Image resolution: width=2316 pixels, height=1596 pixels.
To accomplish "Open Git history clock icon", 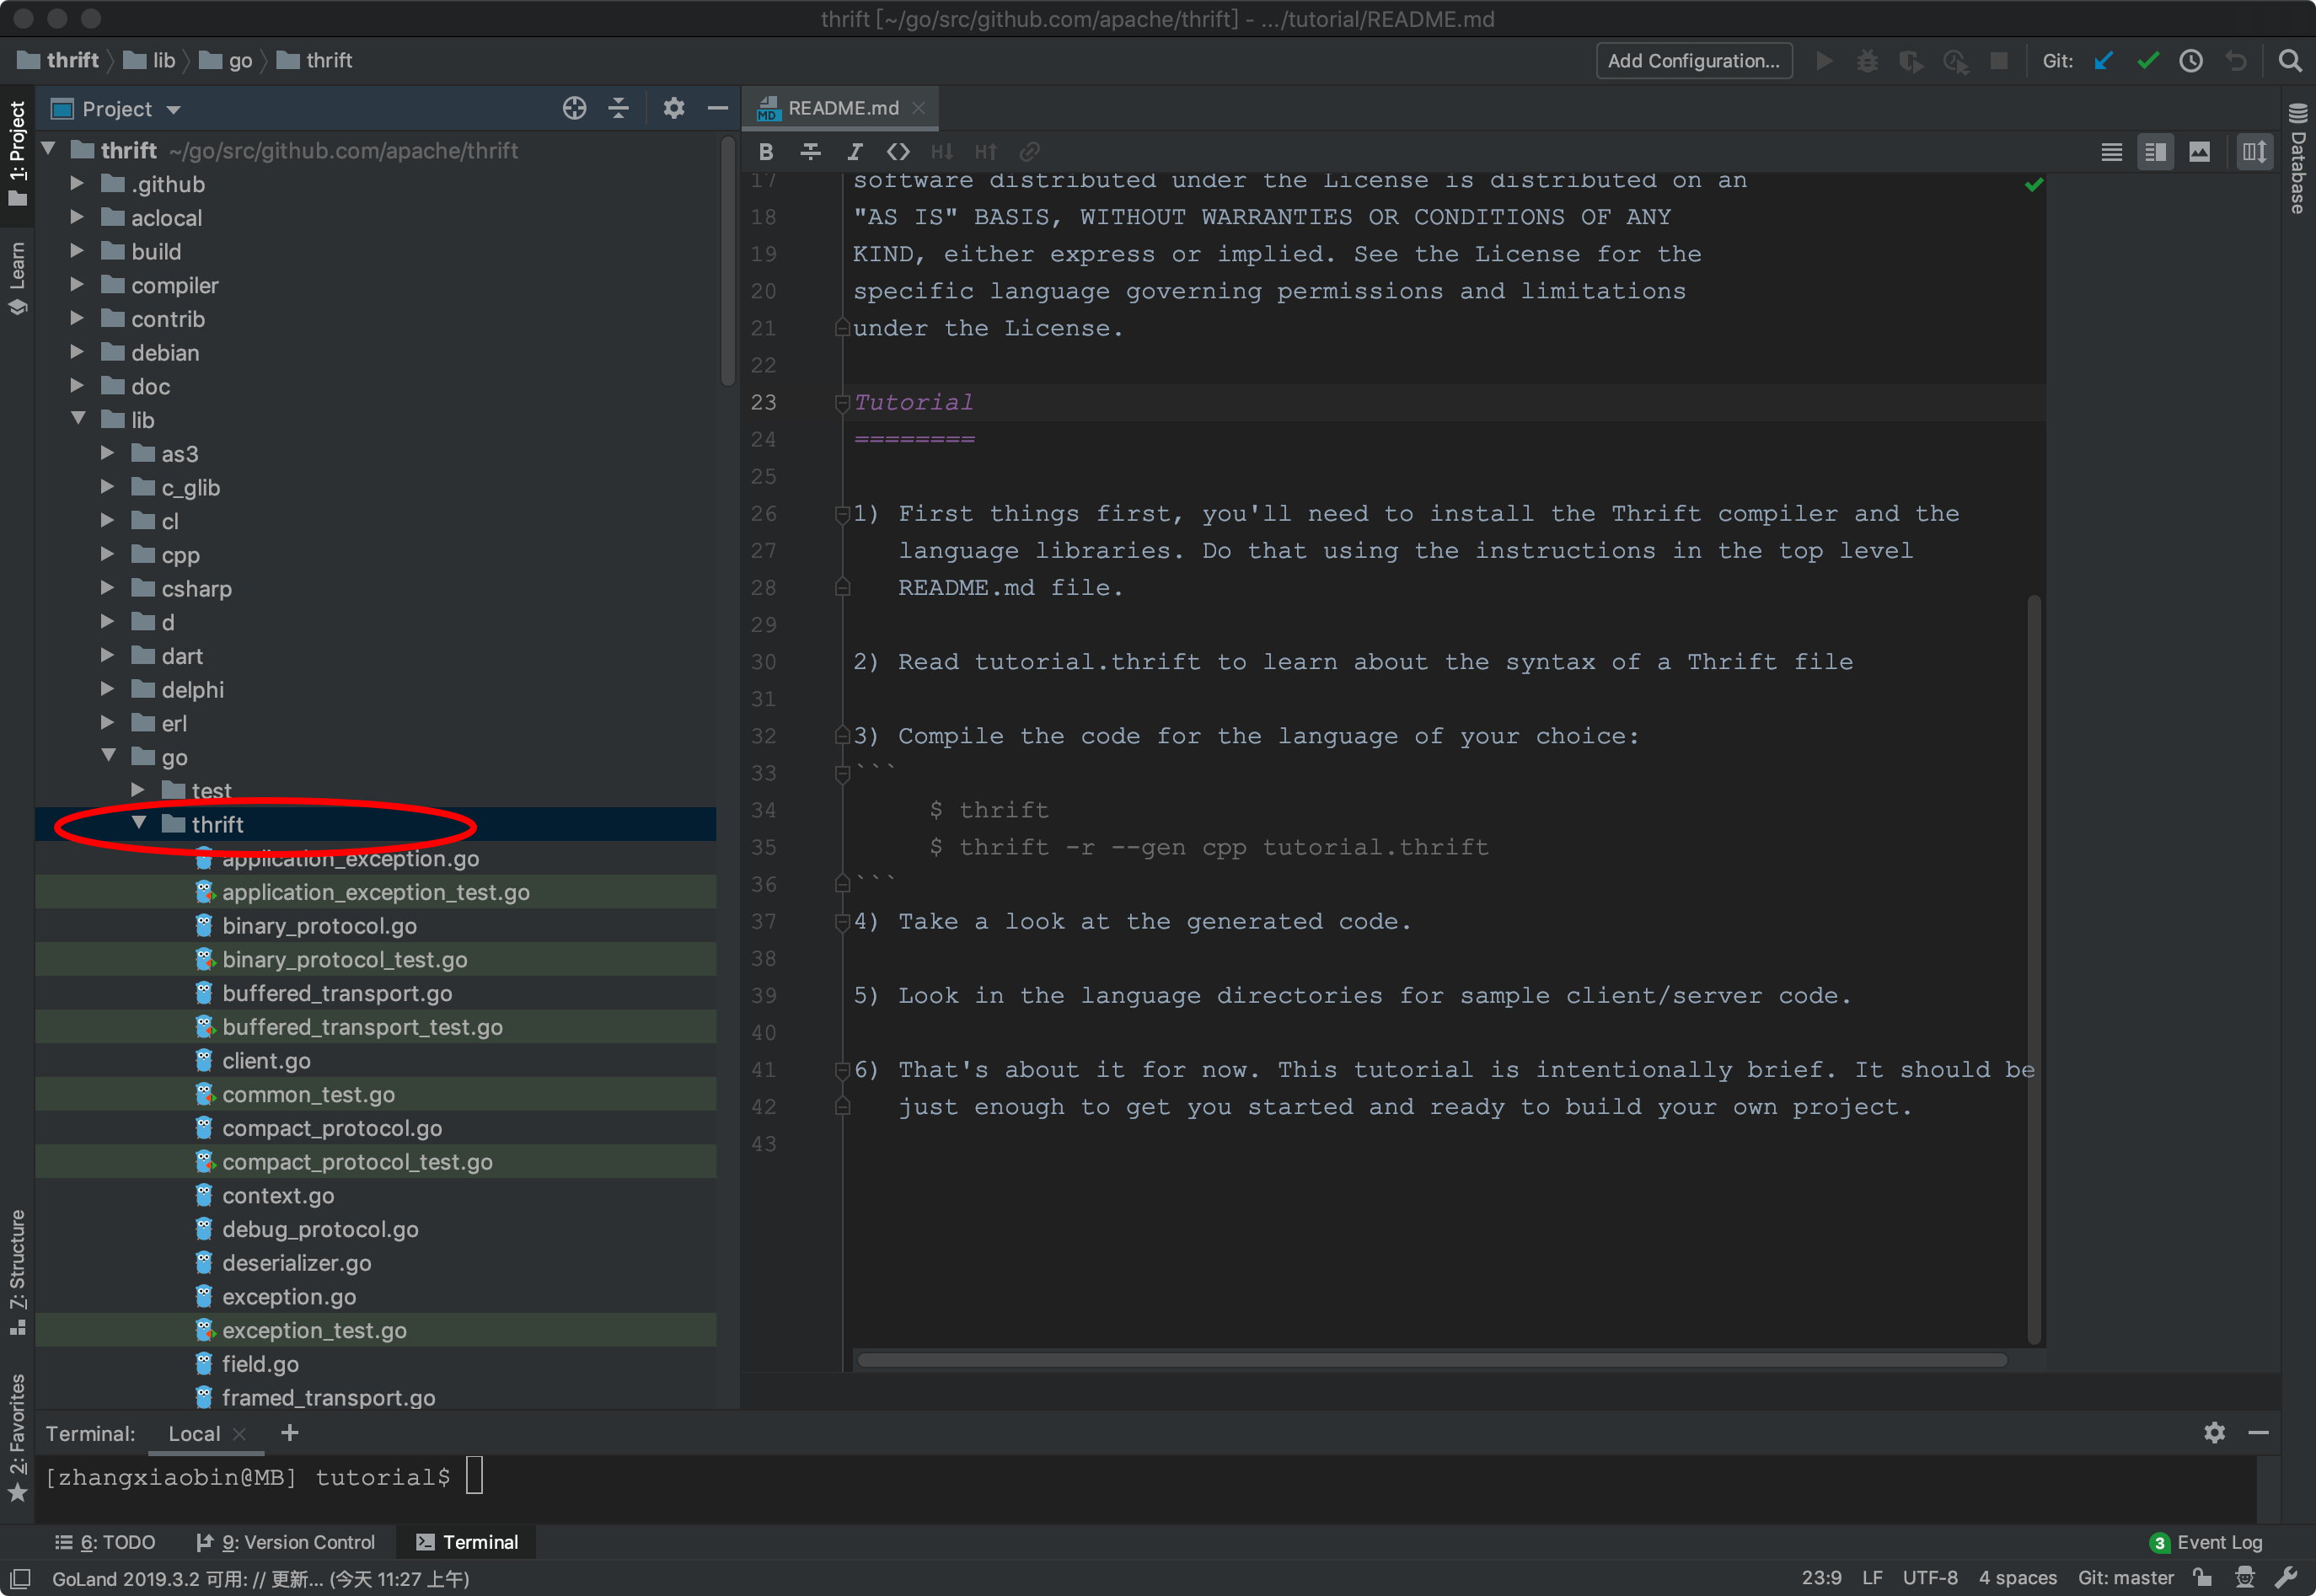I will pos(2191,61).
